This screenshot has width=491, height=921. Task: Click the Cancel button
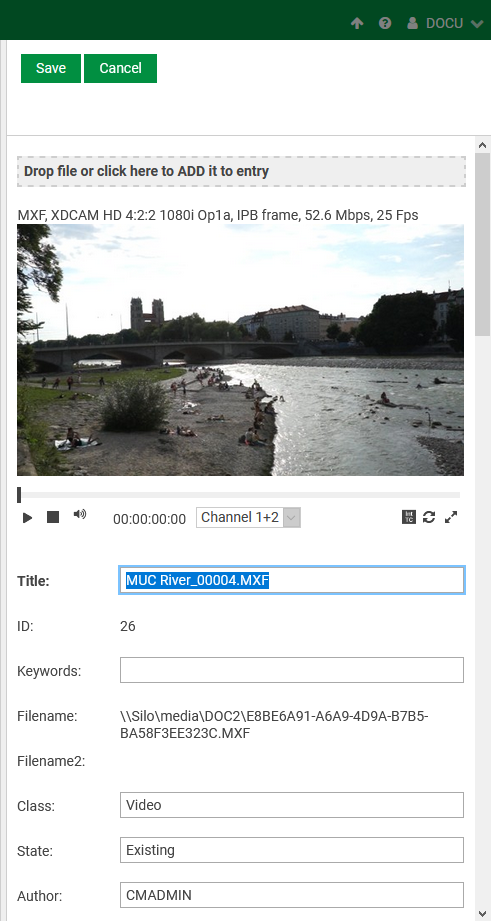pyautogui.click(x=120, y=68)
